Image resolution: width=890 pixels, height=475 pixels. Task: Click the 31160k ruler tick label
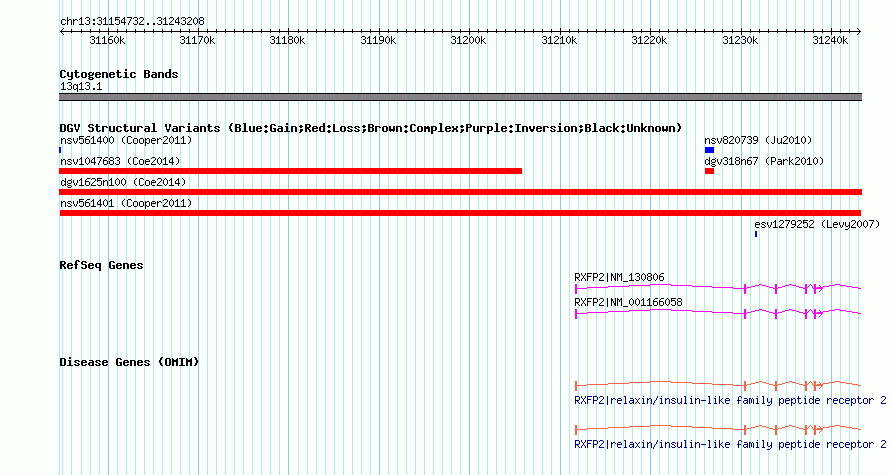click(107, 40)
